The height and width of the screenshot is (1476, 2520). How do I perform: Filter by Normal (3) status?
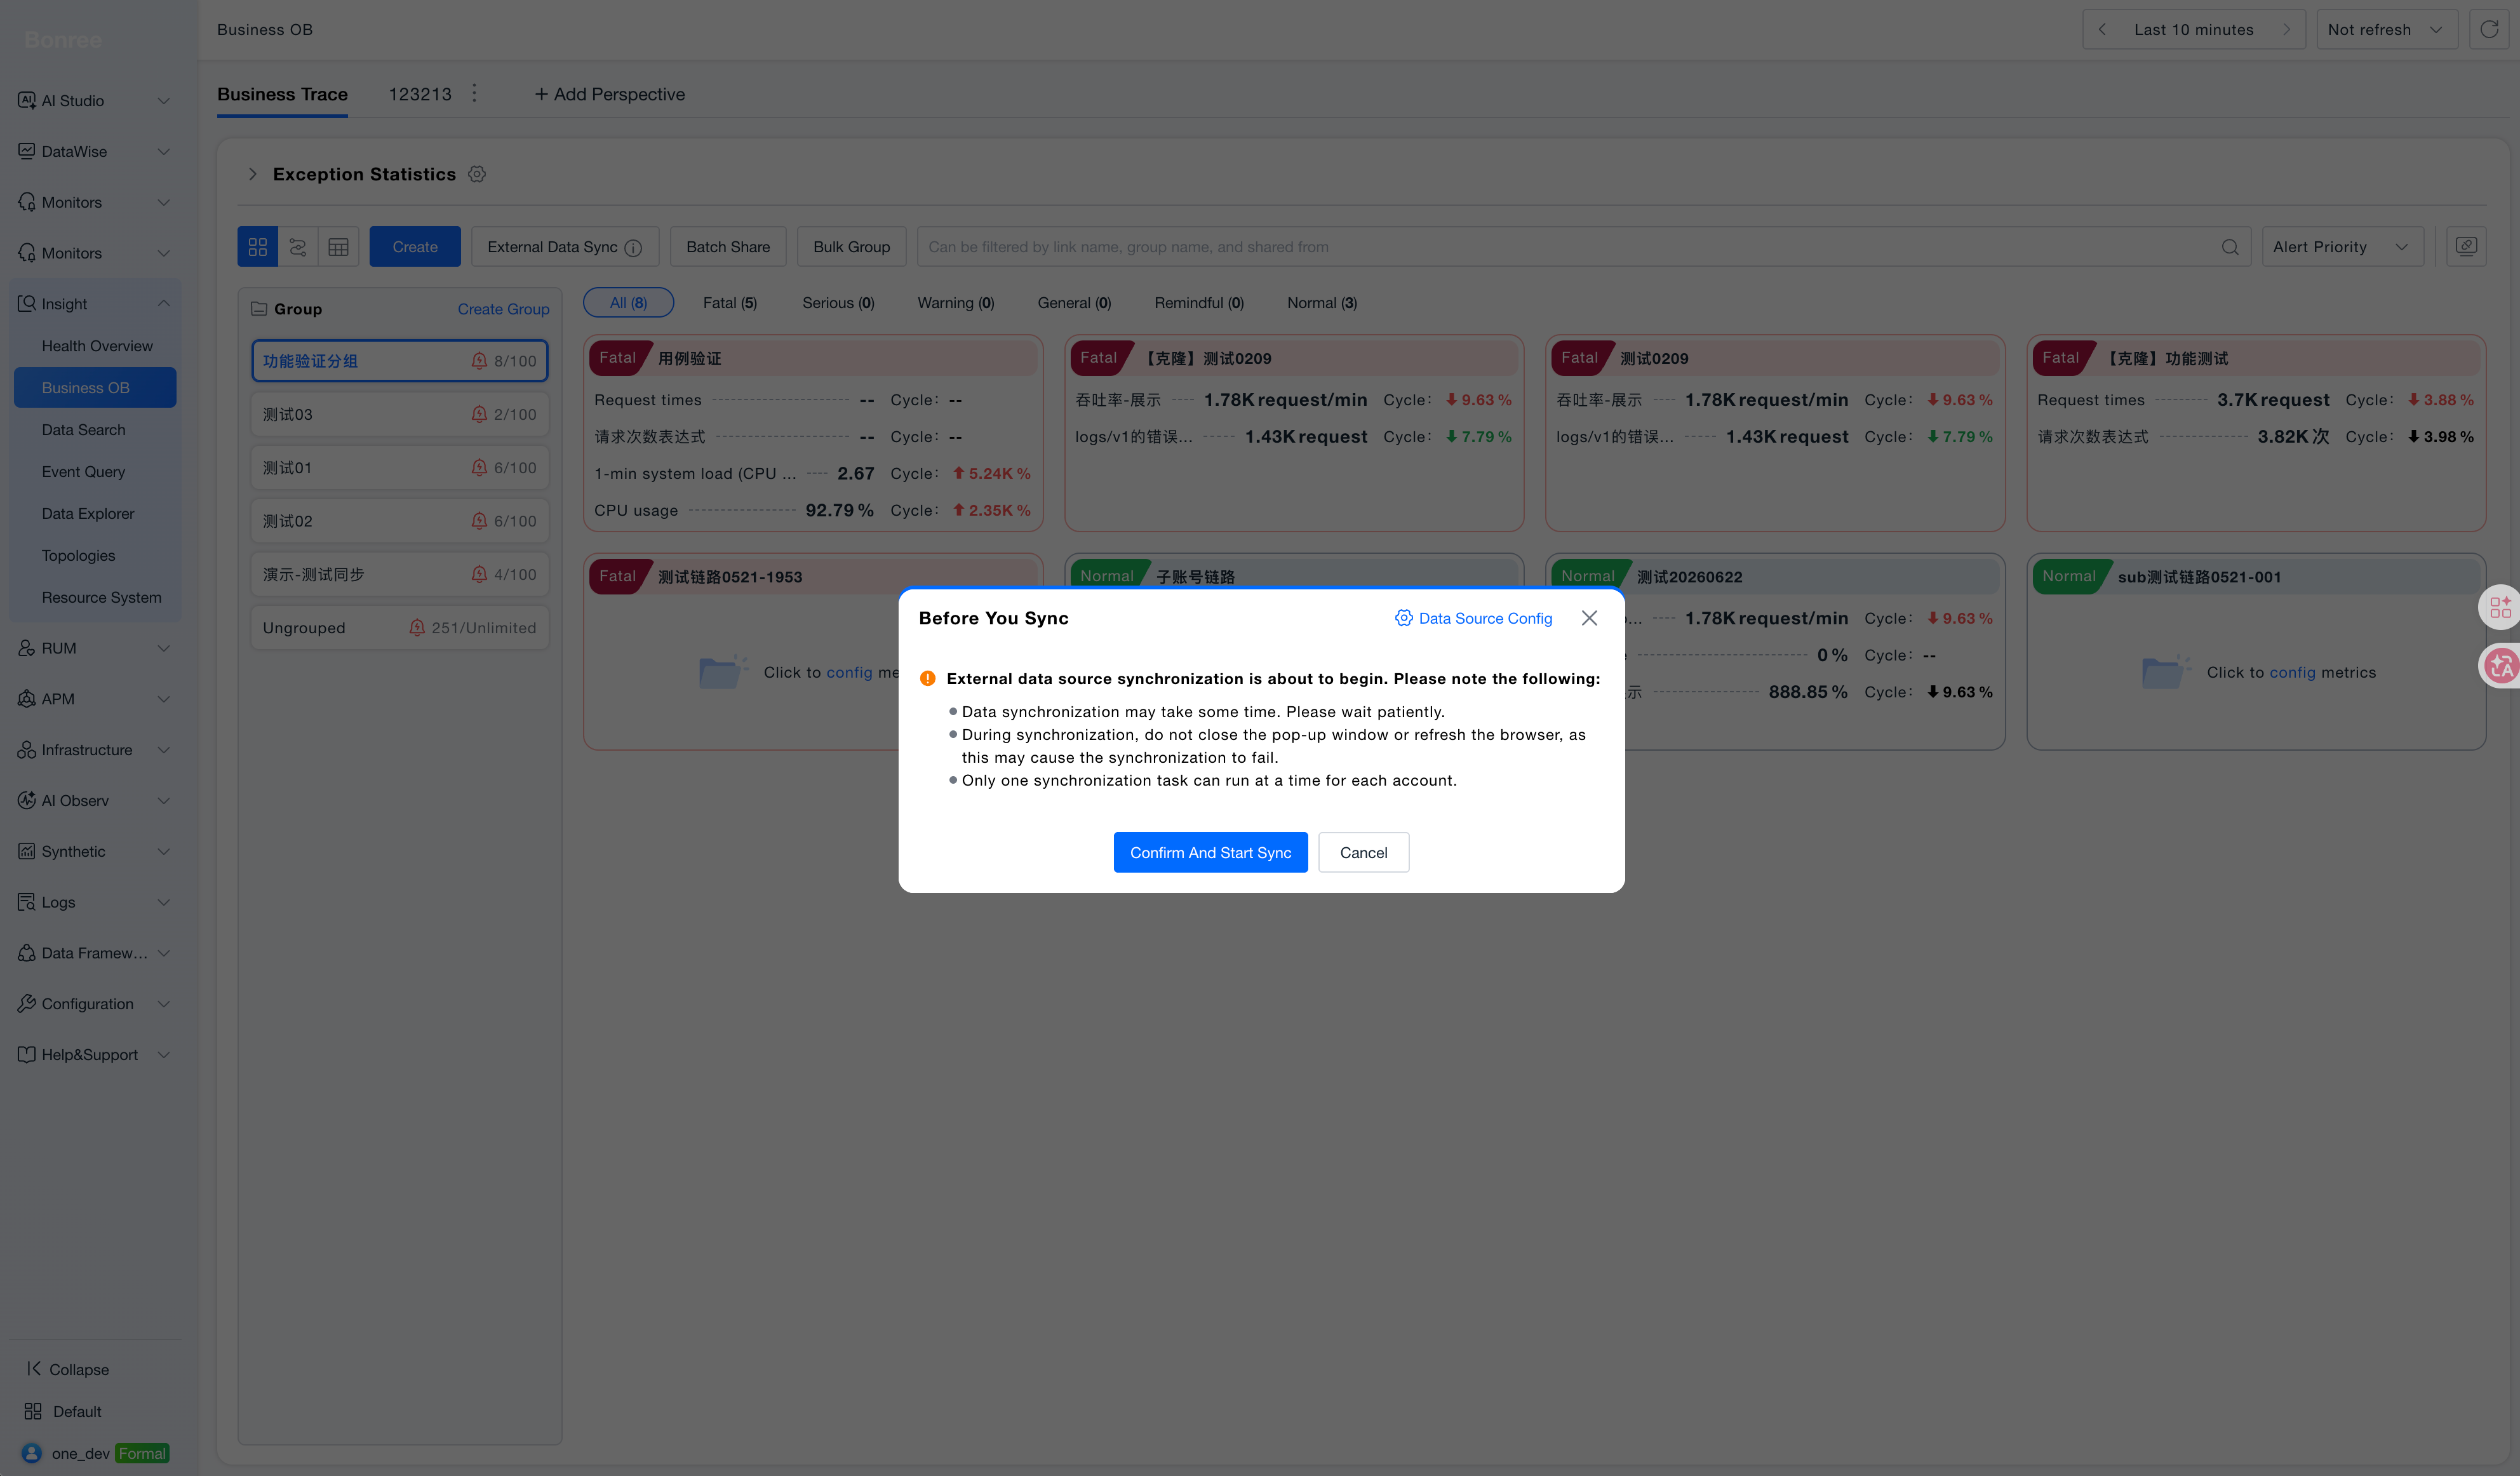point(1322,302)
